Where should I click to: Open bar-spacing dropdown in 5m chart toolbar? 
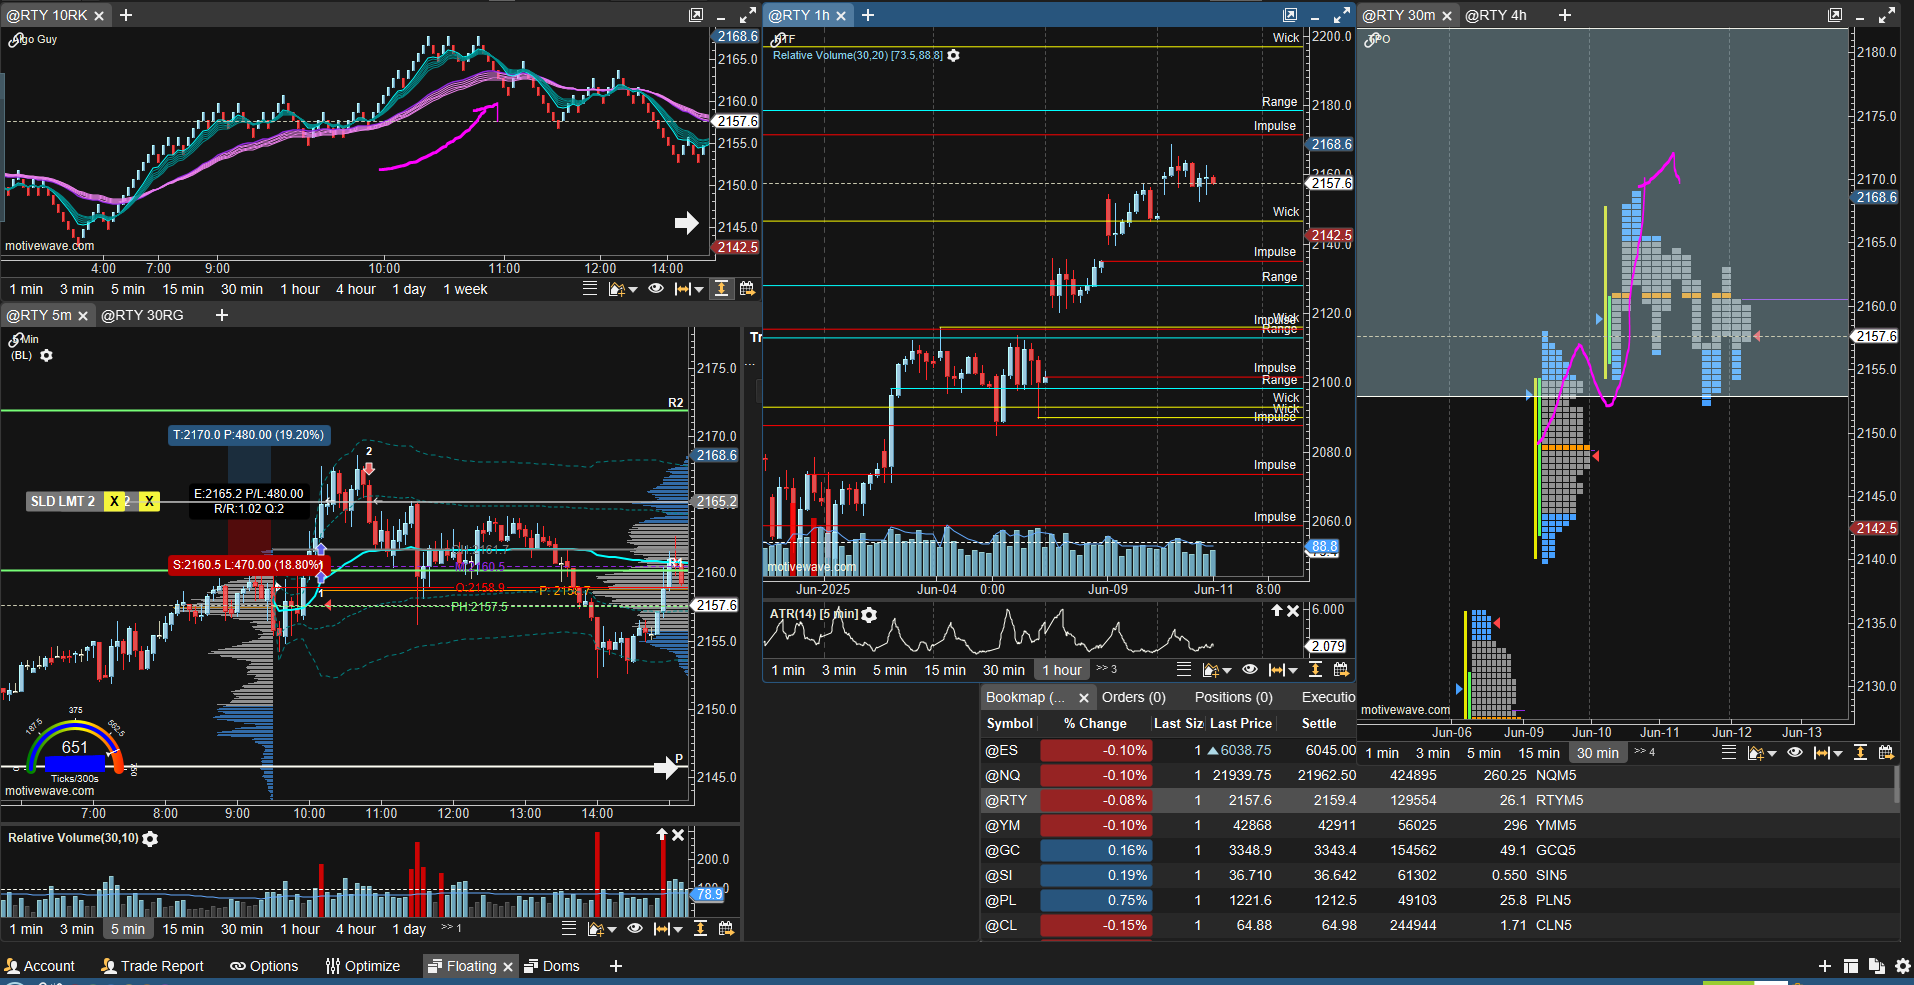667,929
